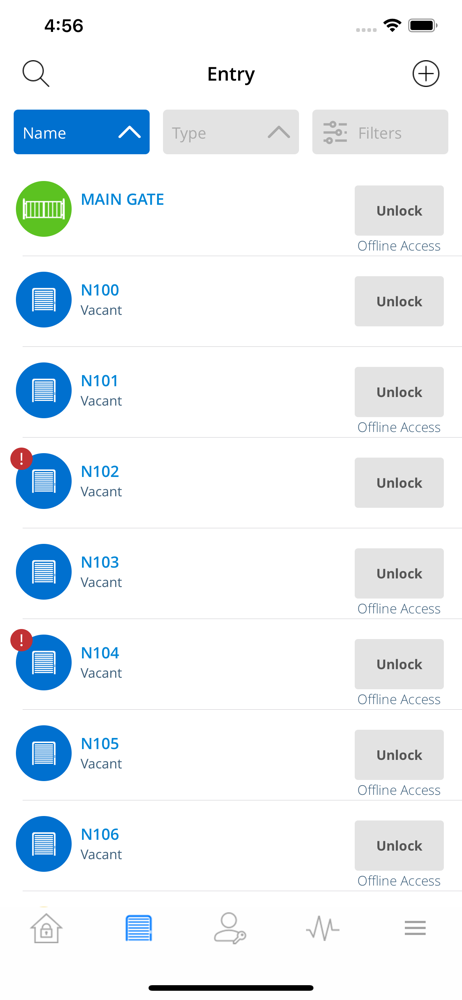Select the Entry units tab icon
462x1000 pixels.
139,928
